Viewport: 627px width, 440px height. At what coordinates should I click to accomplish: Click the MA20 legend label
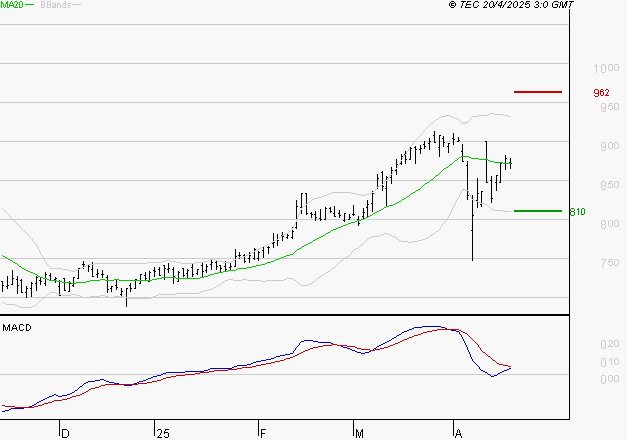12,5
